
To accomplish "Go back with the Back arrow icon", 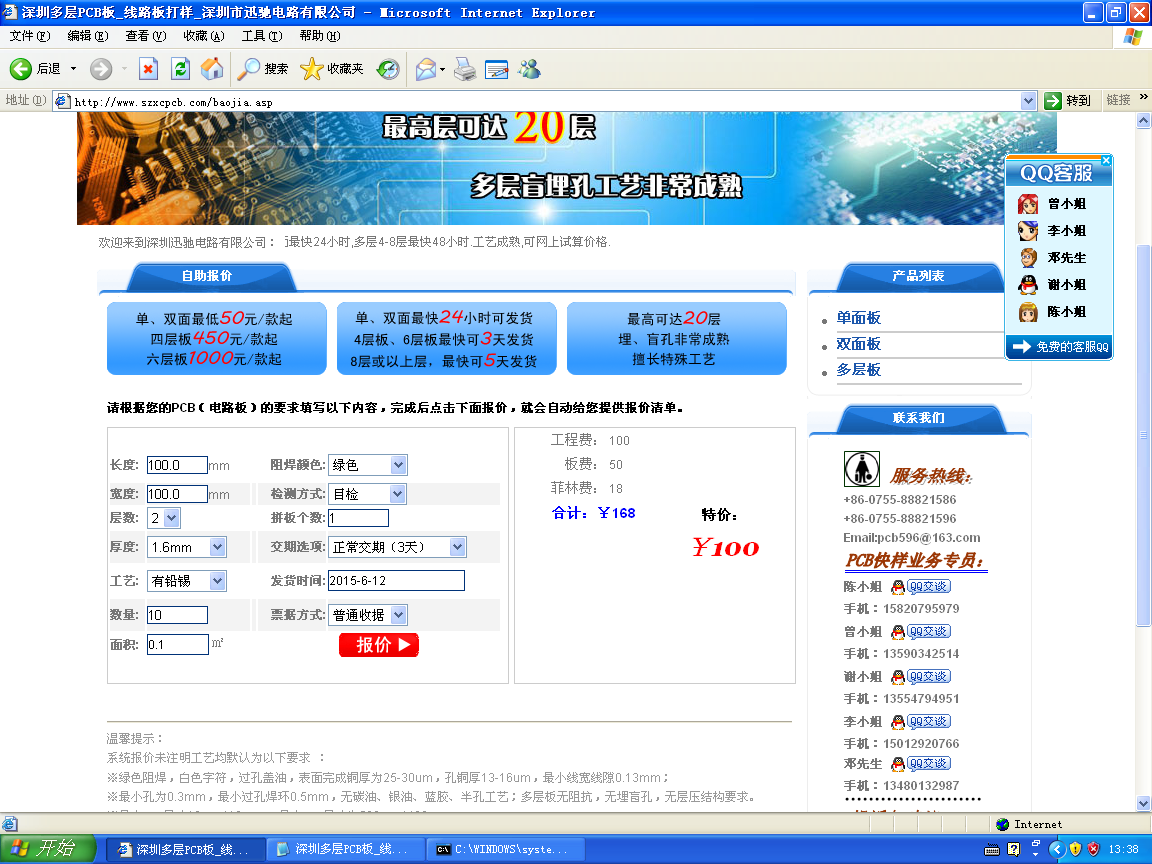I will point(21,69).
